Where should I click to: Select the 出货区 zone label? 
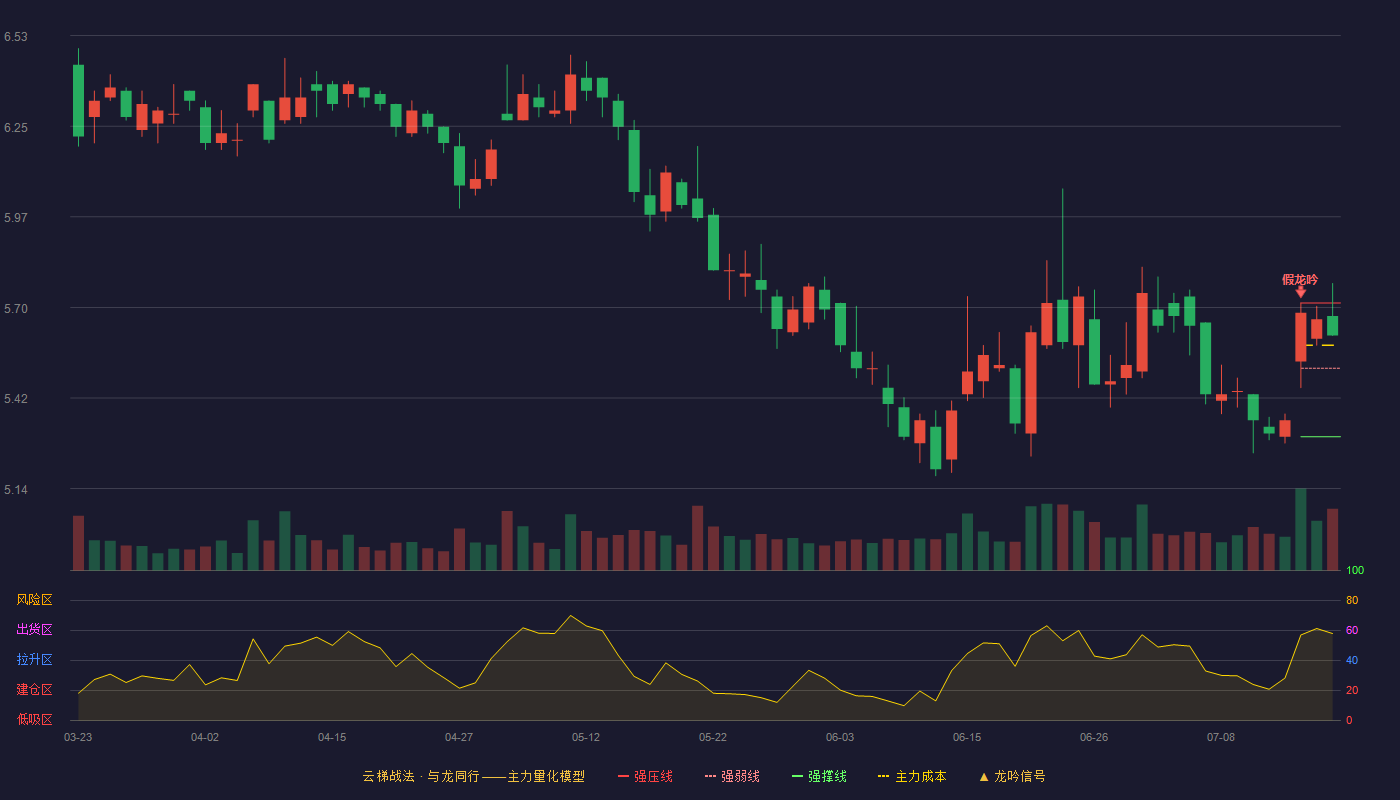(34, 630)
